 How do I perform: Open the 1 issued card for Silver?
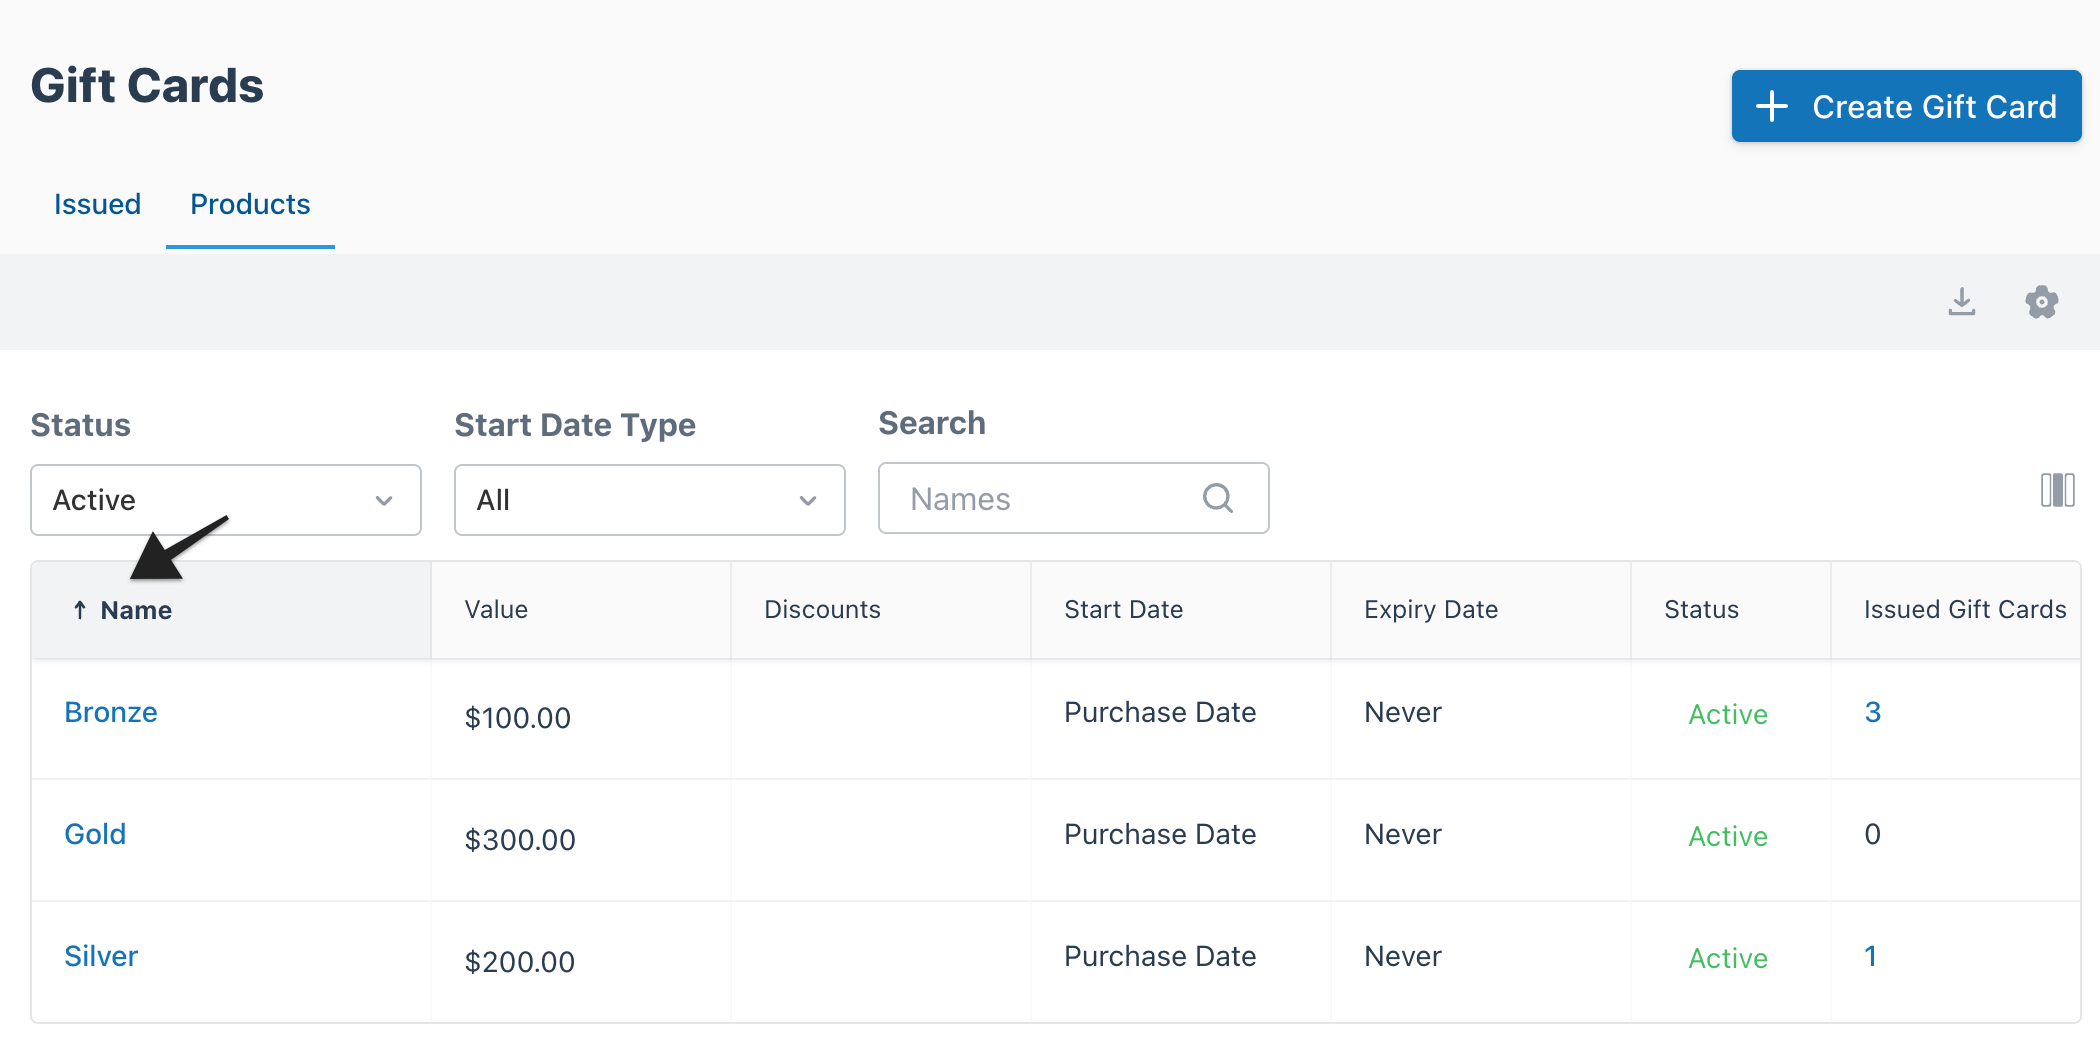point(1871,956)
